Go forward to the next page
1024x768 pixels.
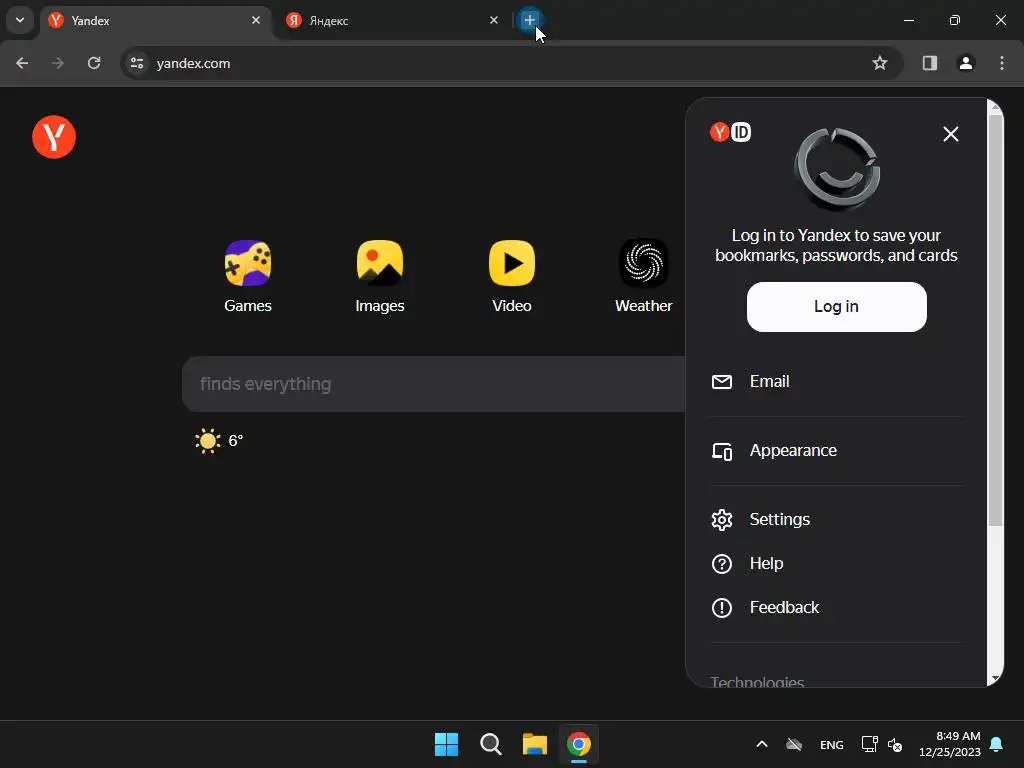tap(58, 63)
